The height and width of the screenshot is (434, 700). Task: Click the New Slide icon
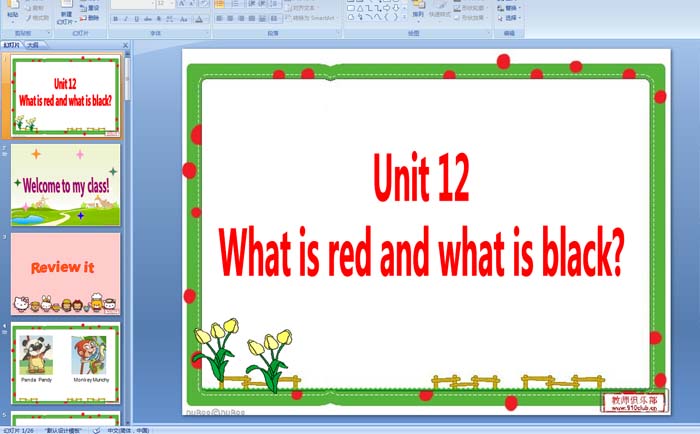(66, 4)
